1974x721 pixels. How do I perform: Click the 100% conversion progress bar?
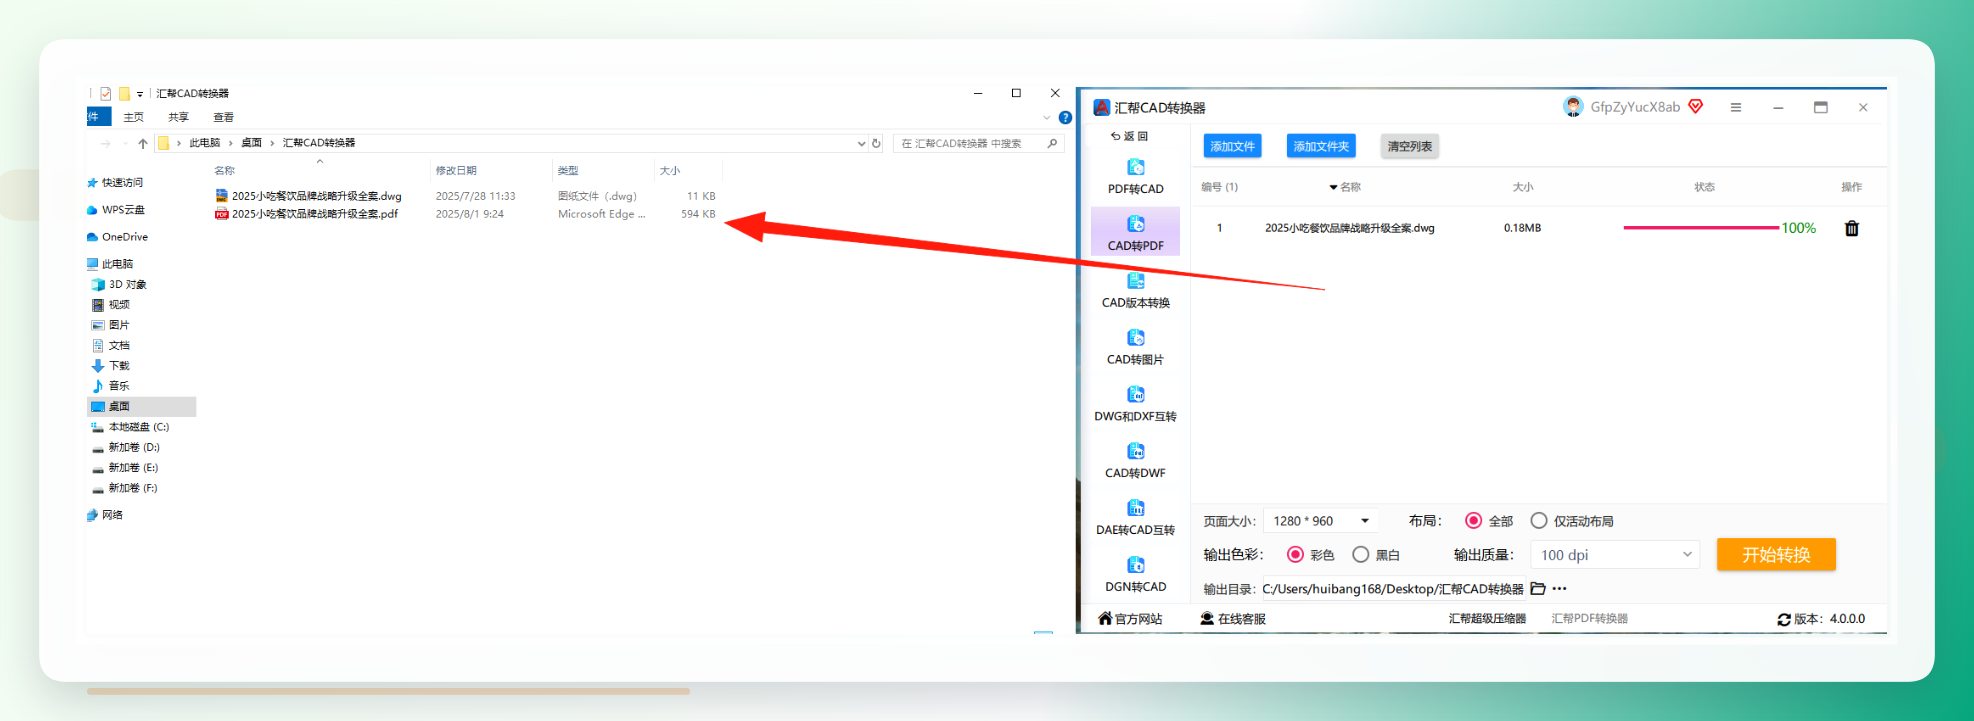(1701, 228)
